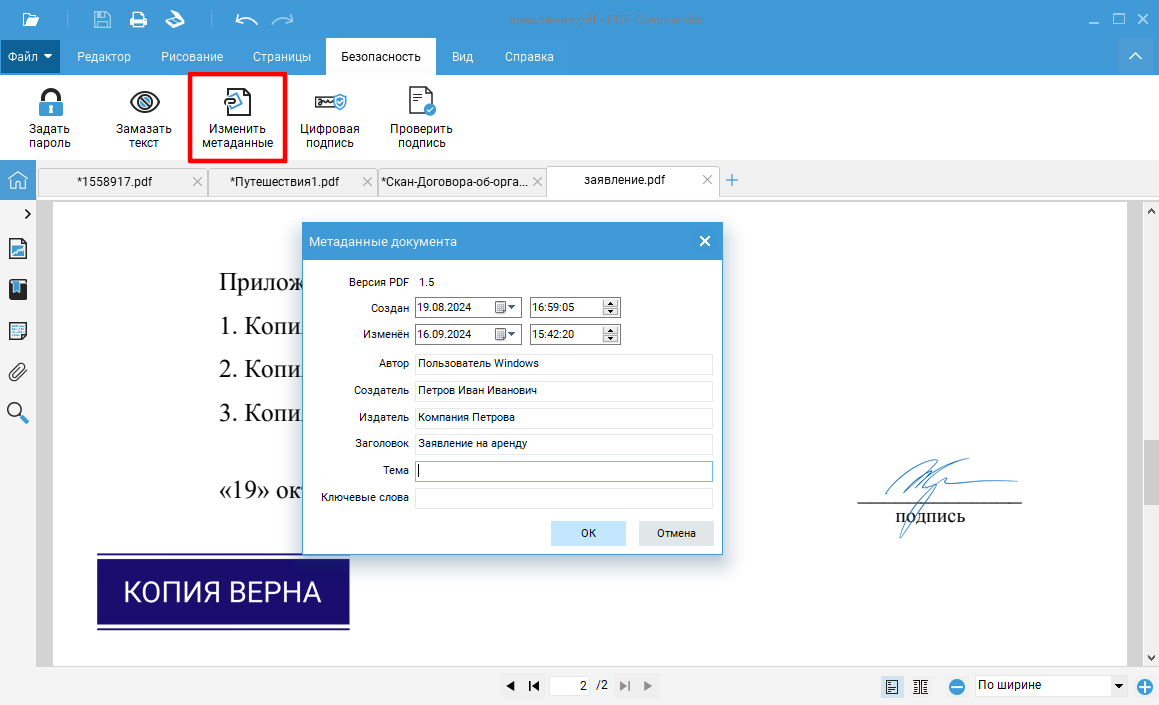Screen dimensions: 1159x705
Task: Open Изменить метаданные tool
Action: tap(237, 118)
